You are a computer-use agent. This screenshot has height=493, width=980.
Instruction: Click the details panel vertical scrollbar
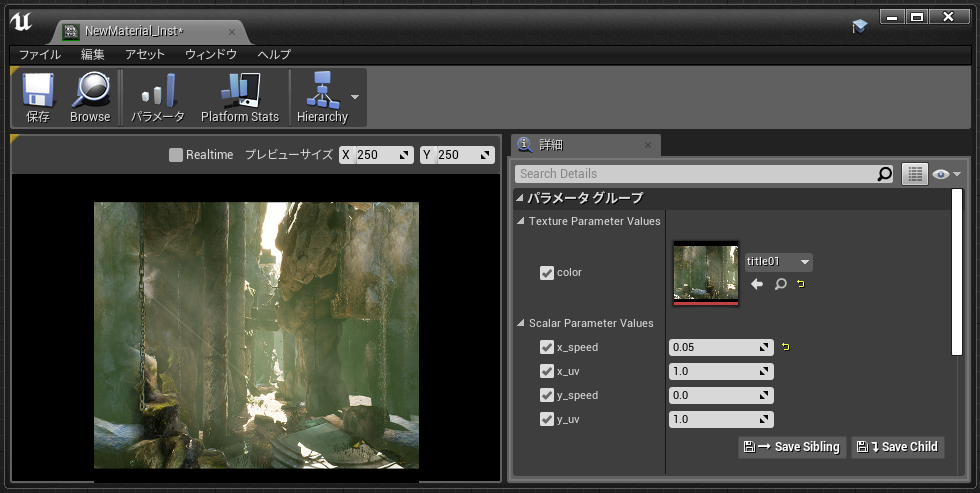click(x=957, y=272)
